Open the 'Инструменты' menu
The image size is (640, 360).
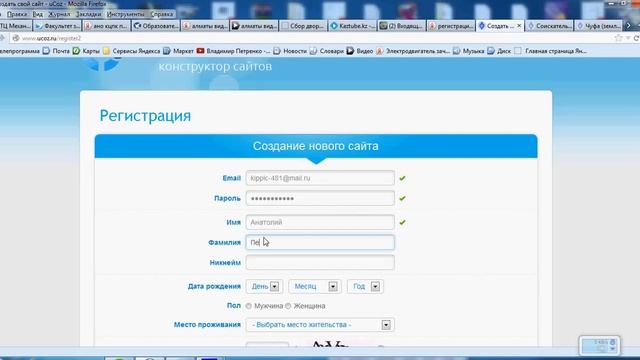[125, 14]
